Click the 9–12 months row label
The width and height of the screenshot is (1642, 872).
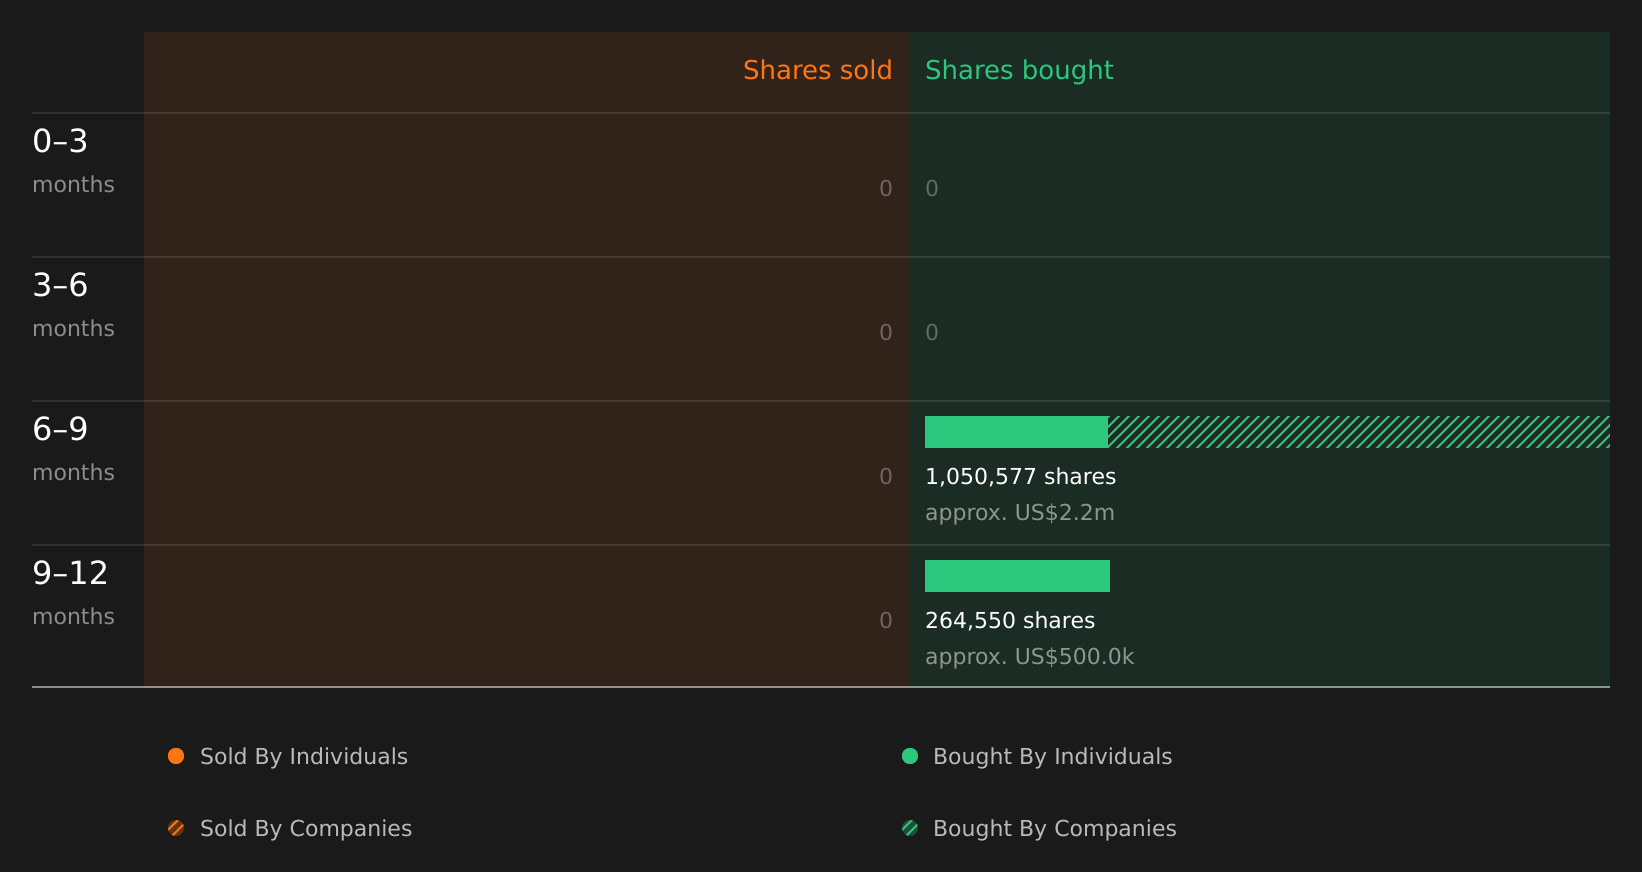point(73,594)
